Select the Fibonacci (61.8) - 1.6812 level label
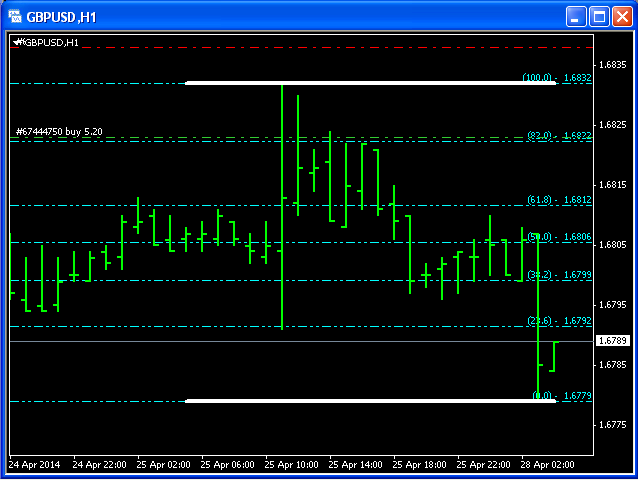The image size is (640, 480). 560,200
